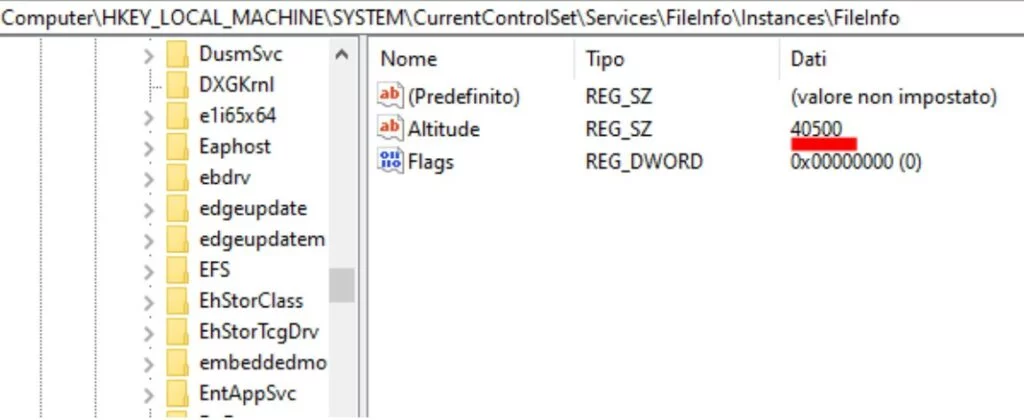Expand the ebdrv key chevron
The height and width of the screenshot is (420, 1024).
(148, 178)
